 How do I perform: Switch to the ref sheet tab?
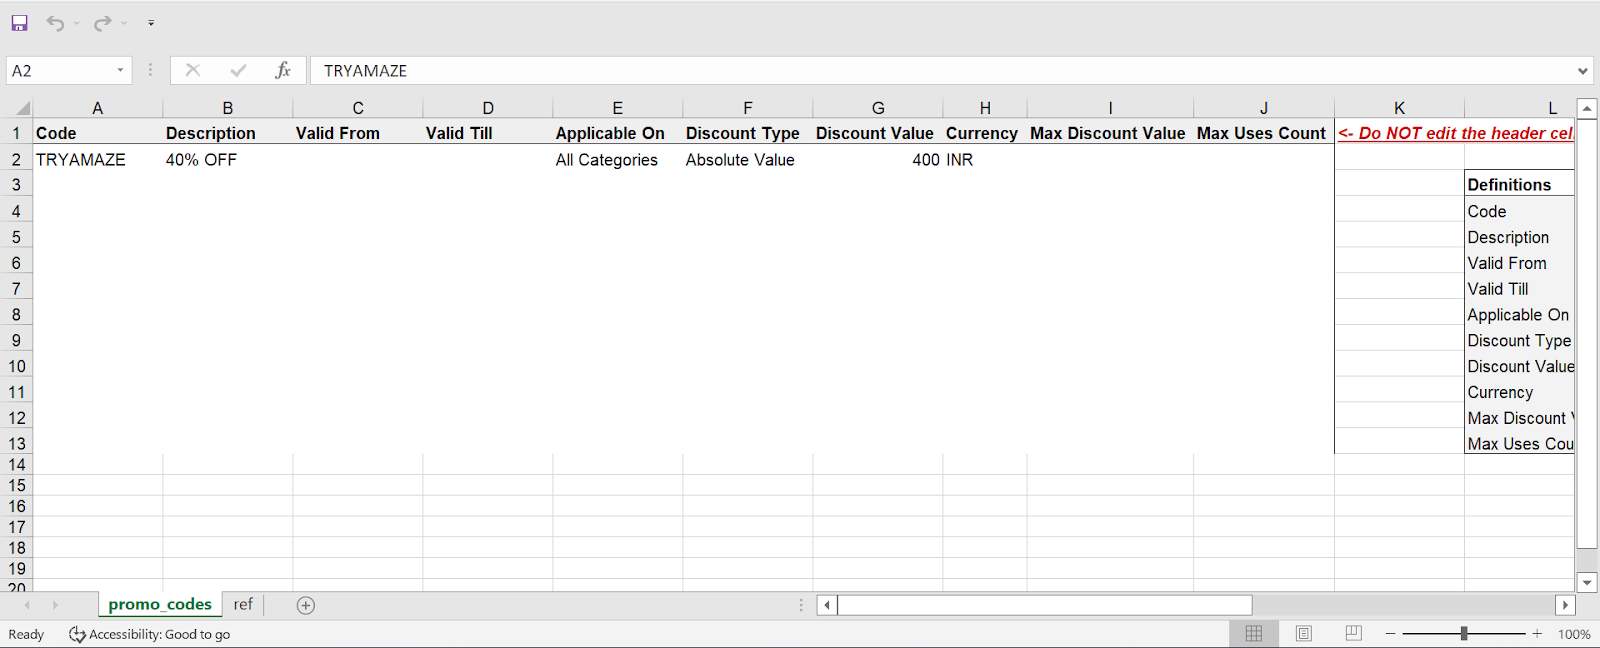click(243, 604)
